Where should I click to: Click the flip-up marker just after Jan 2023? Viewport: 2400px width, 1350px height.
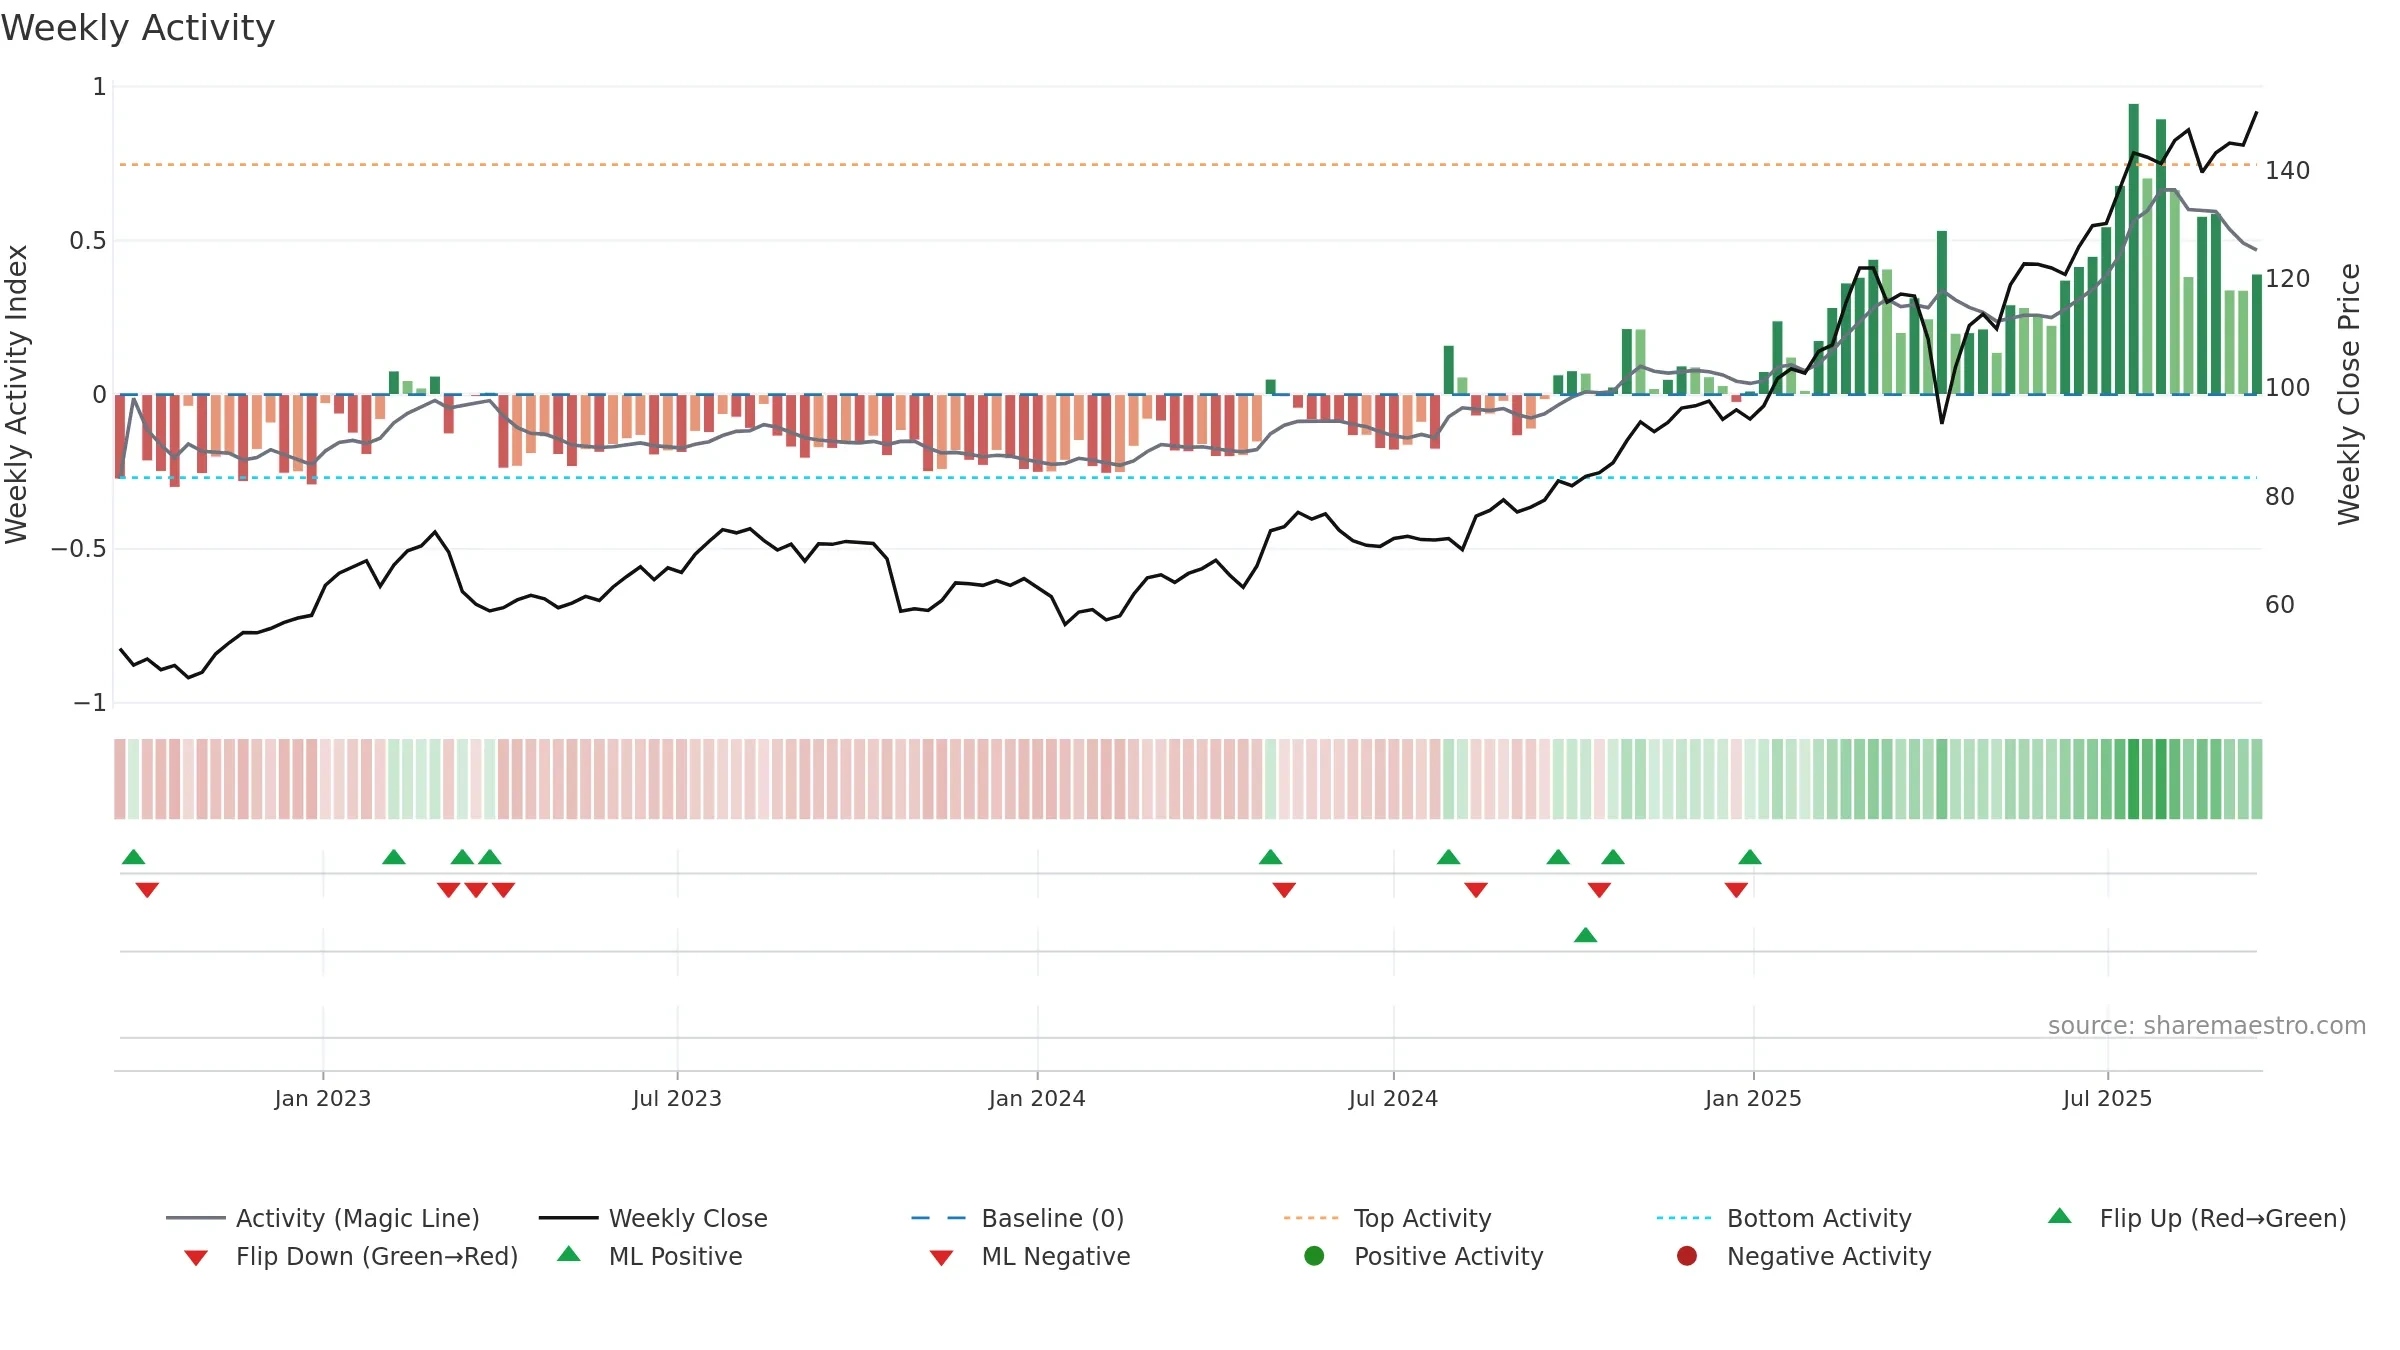pos(394,857)
